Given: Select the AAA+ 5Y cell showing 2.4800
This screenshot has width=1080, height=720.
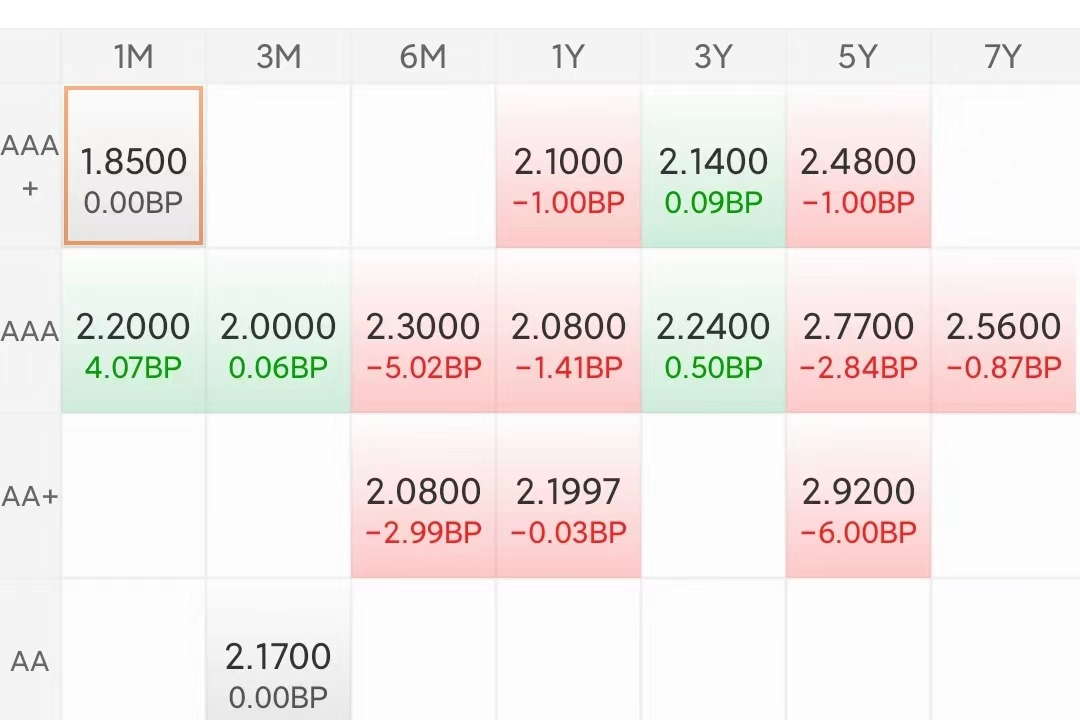Looking at the screenshot, I should [x=858, y=166].
